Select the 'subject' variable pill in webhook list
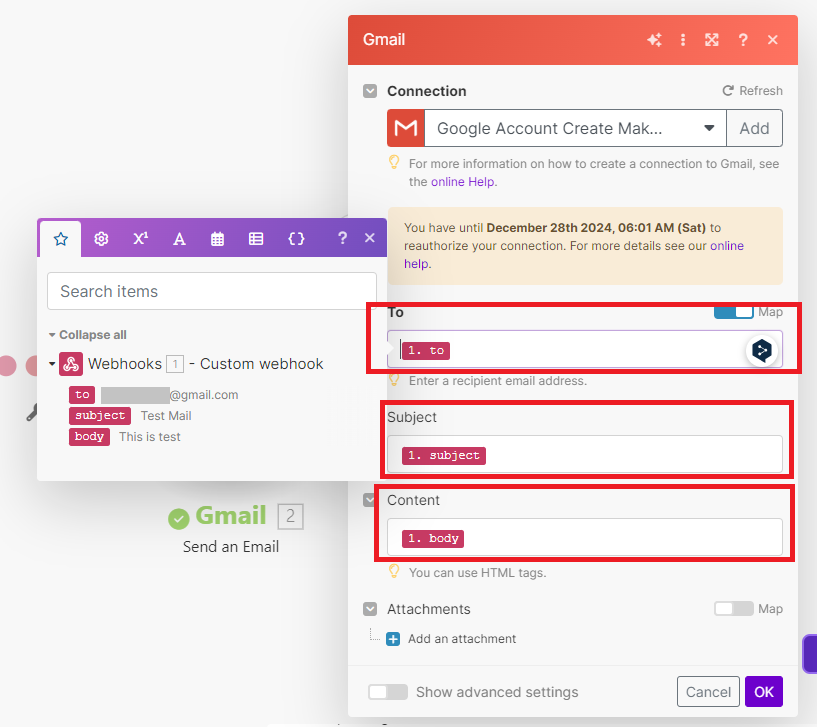This screenshot has height=727, width=817. point(100,415)
